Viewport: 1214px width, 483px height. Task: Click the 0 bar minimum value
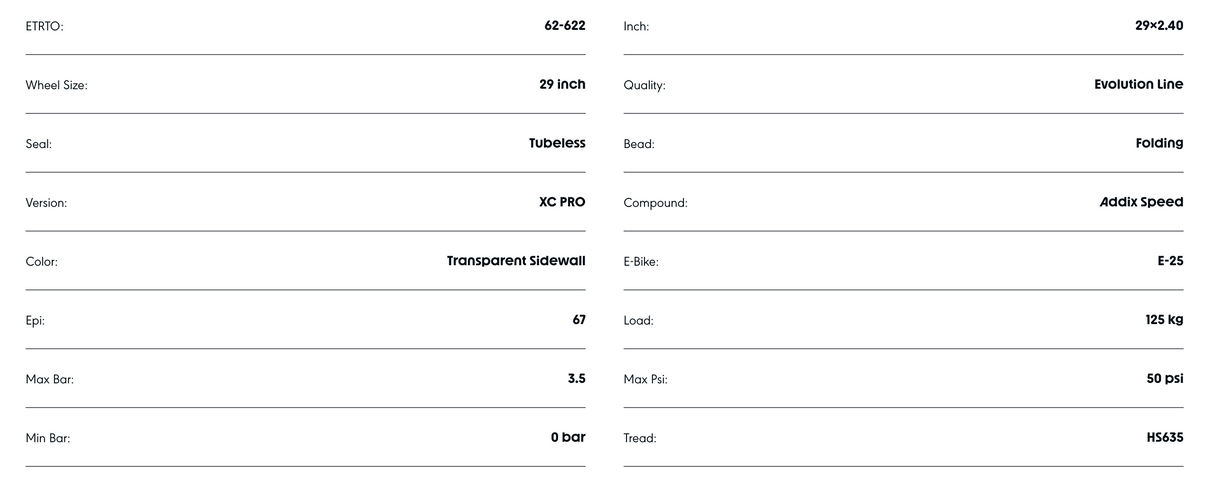[568, 438]
